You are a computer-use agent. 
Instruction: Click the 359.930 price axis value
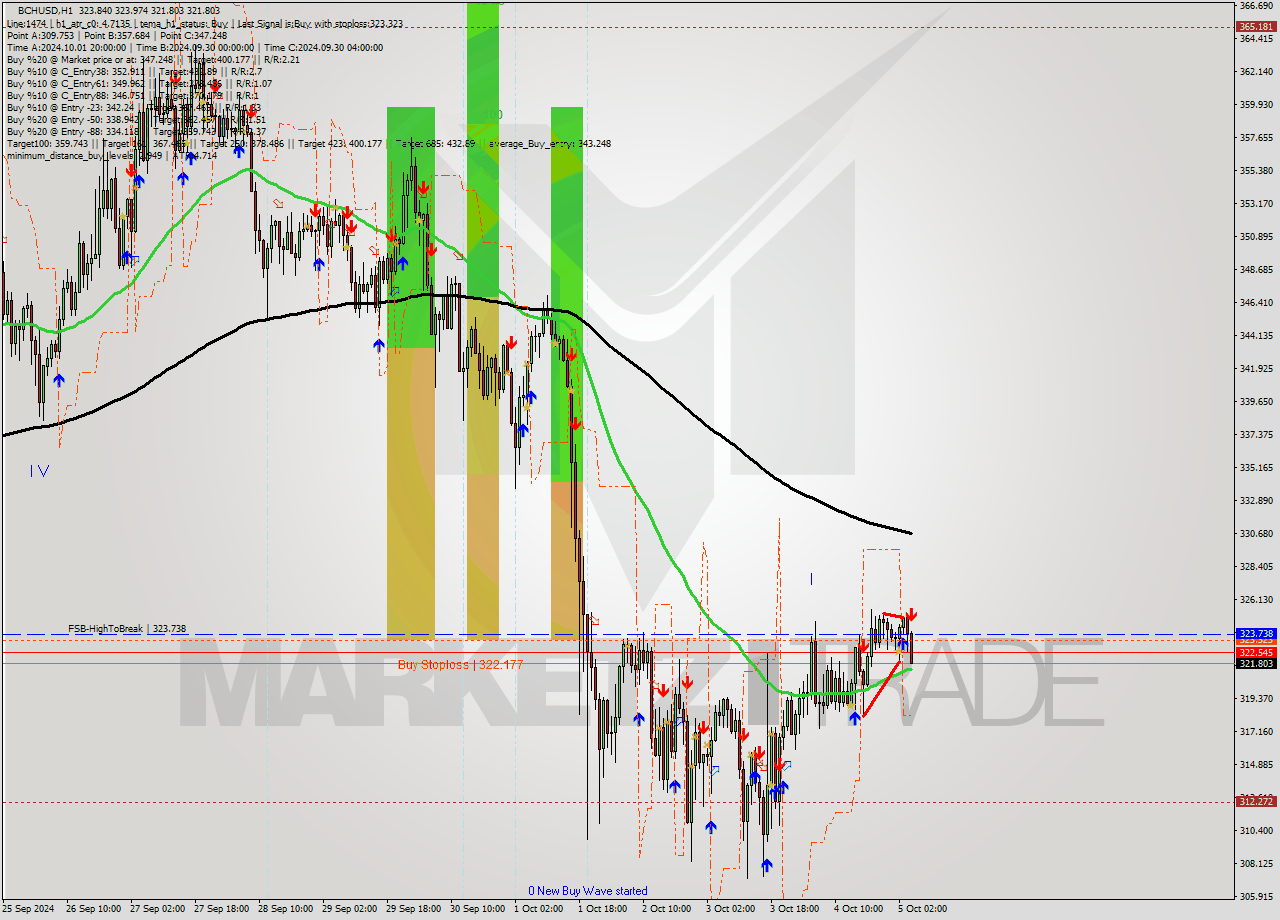pyautogui.click(x=1255, y=104)
